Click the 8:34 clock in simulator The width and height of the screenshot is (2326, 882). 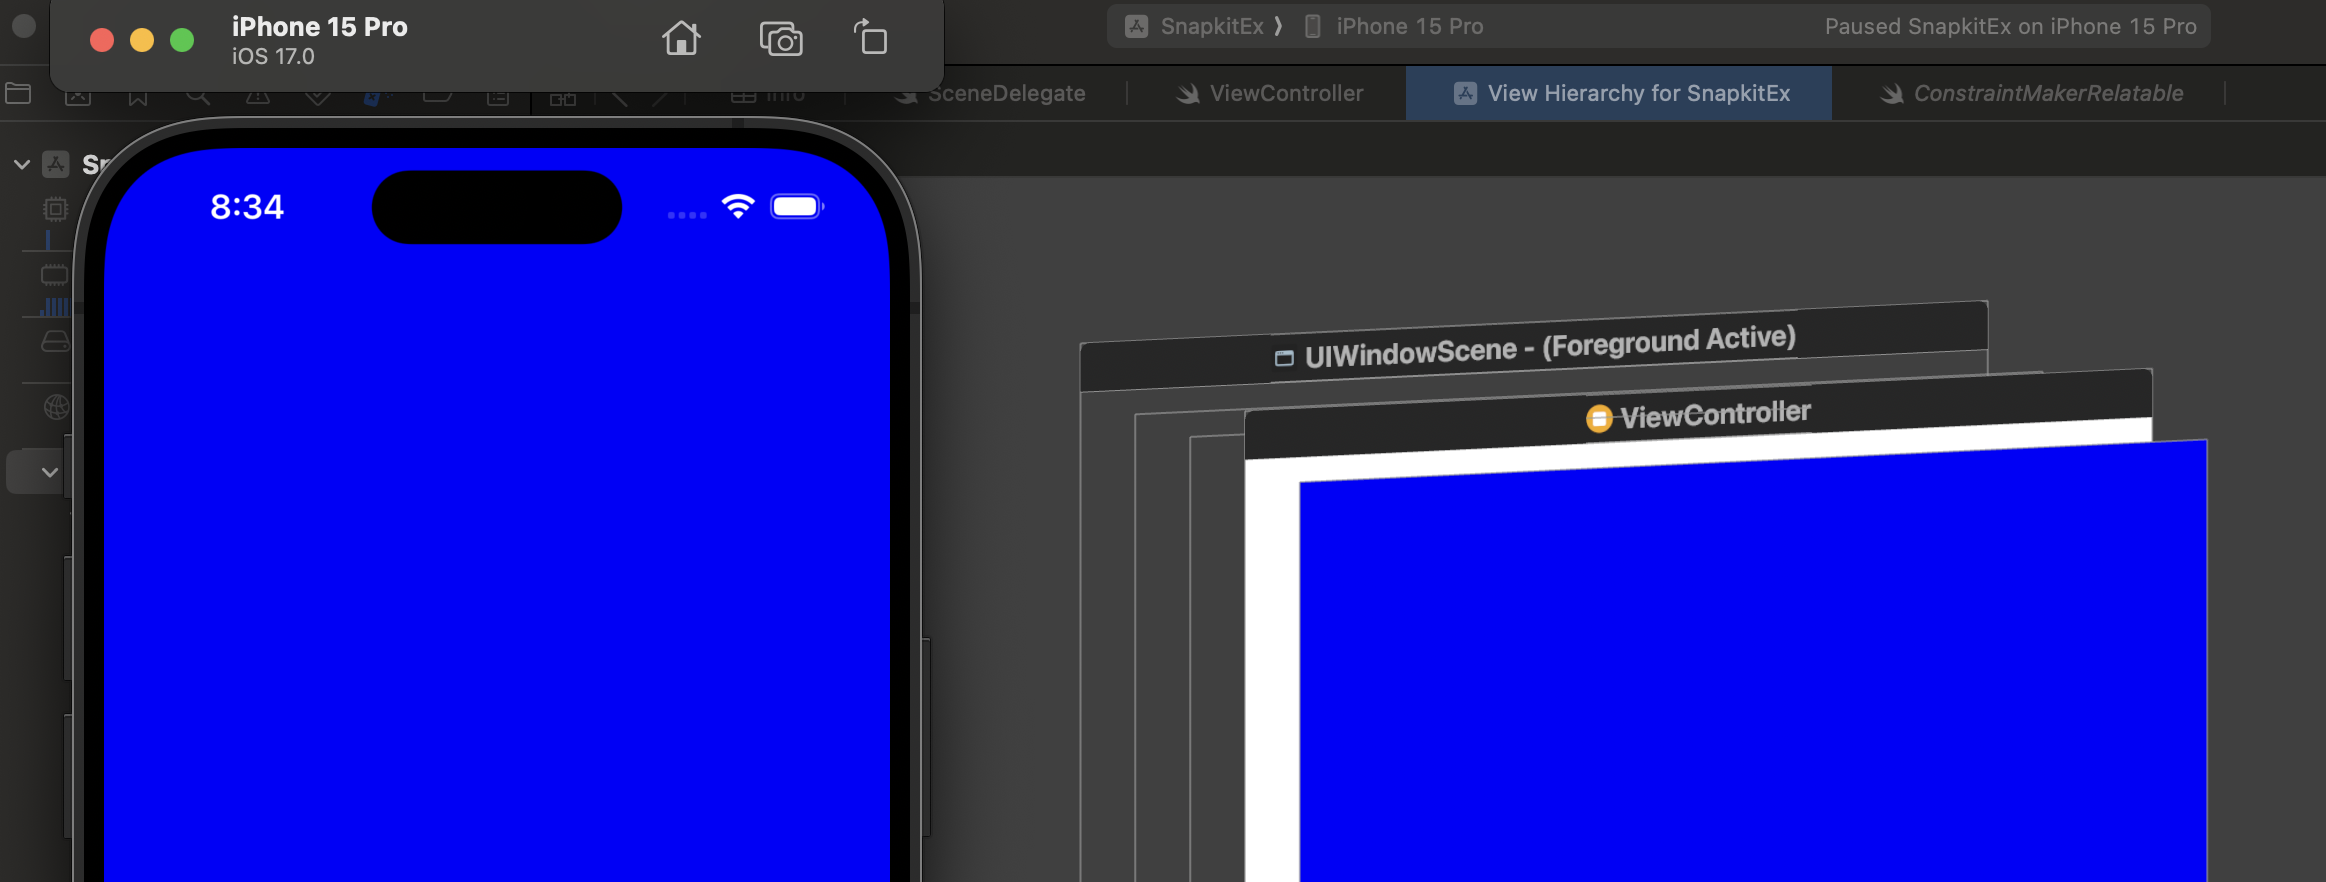(x=247, y=207)
